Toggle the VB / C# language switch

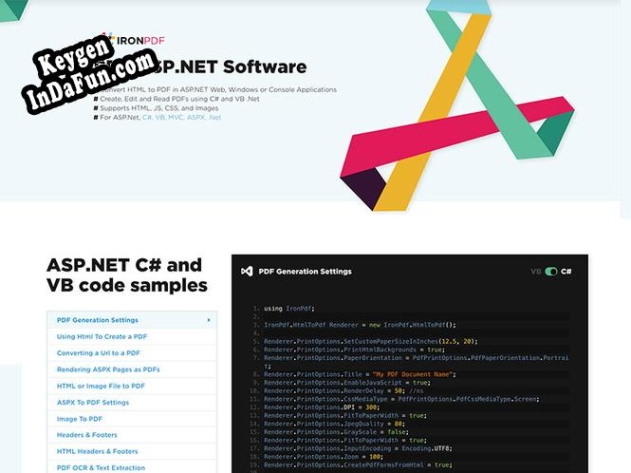[x=551, y=272]
